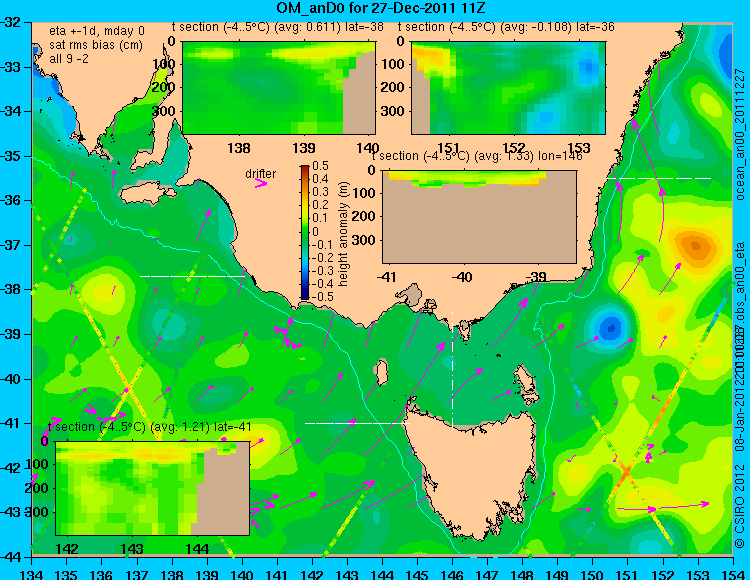The width and height of the screenshot is (750, 580).
Task: Click the 150 longitude axis label
Action: pyautogui.click(x=592, y=574)
